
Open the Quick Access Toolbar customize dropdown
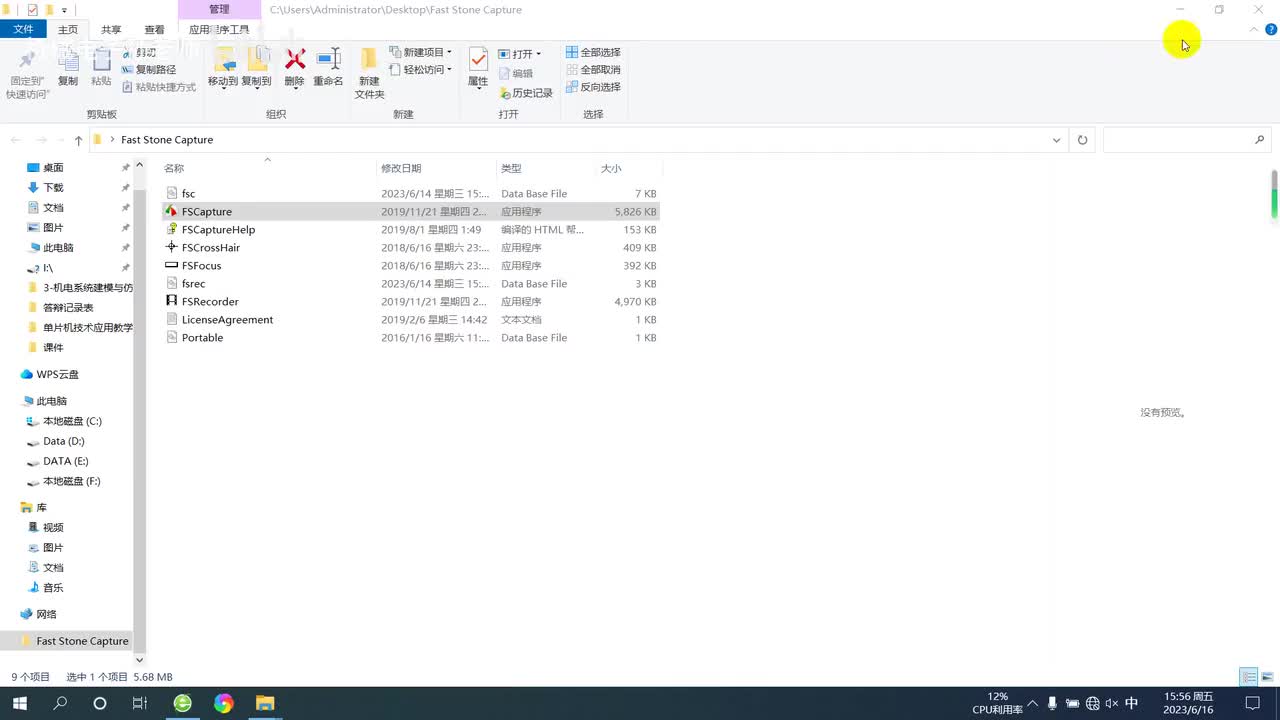point(64,10)
